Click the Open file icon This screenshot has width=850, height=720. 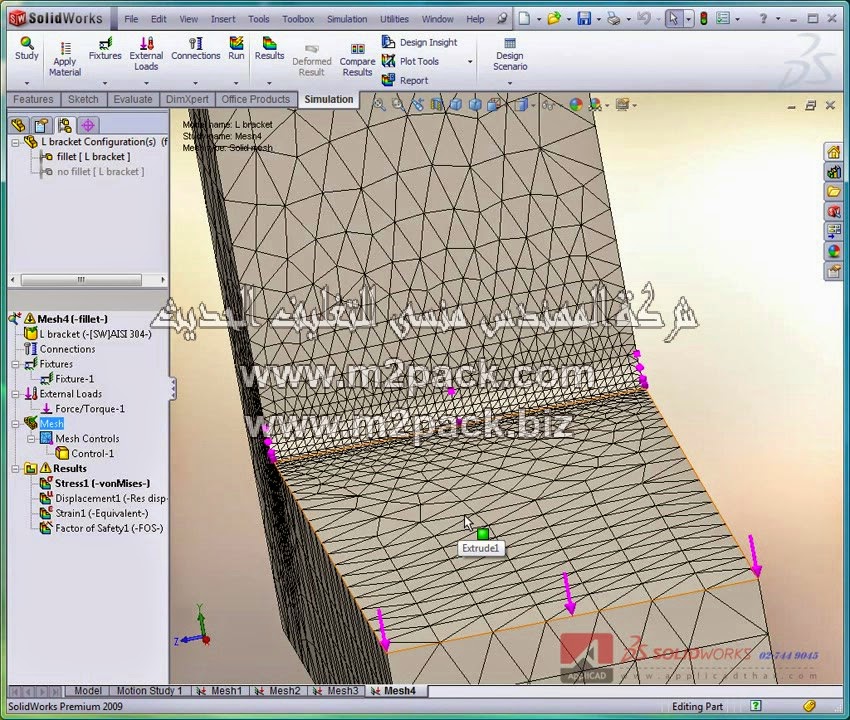coord(554,19)
